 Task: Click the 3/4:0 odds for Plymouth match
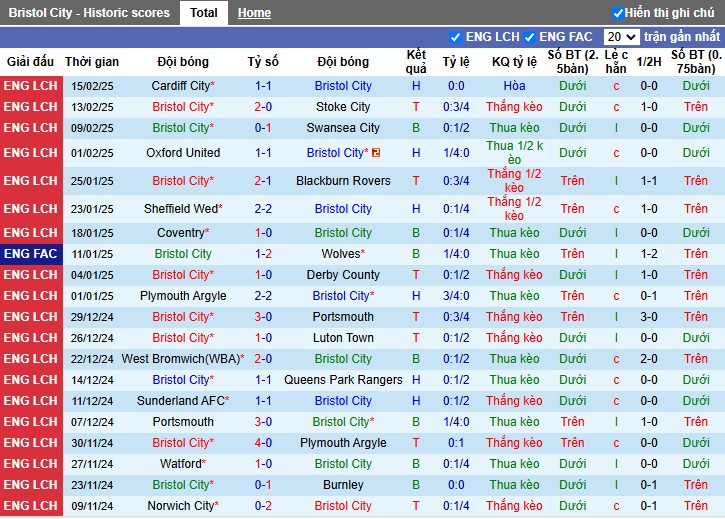click(456, 296)
